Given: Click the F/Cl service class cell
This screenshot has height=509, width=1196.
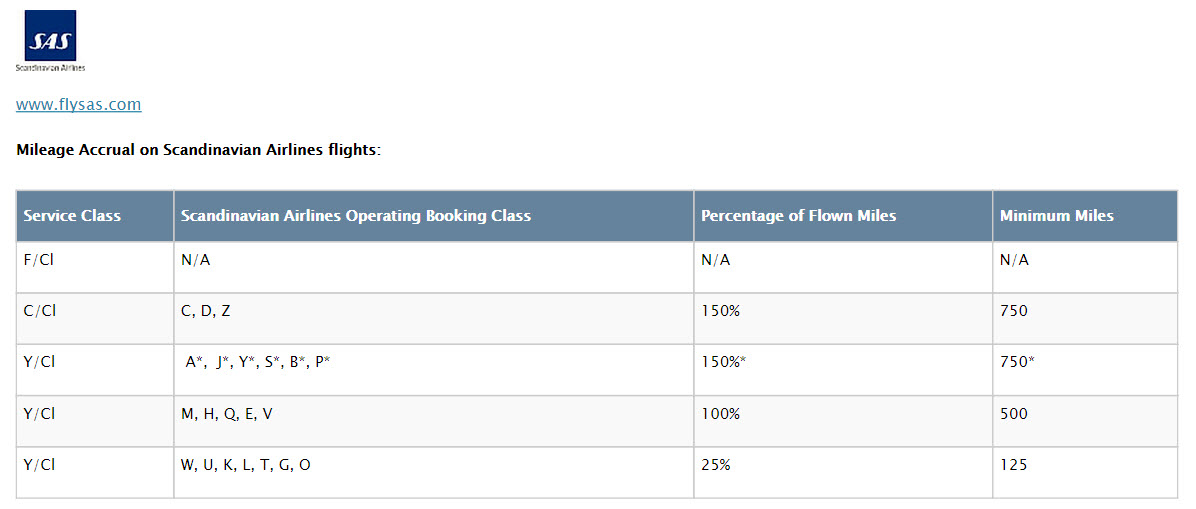Looking at the screenshot, I should point(40,260).
